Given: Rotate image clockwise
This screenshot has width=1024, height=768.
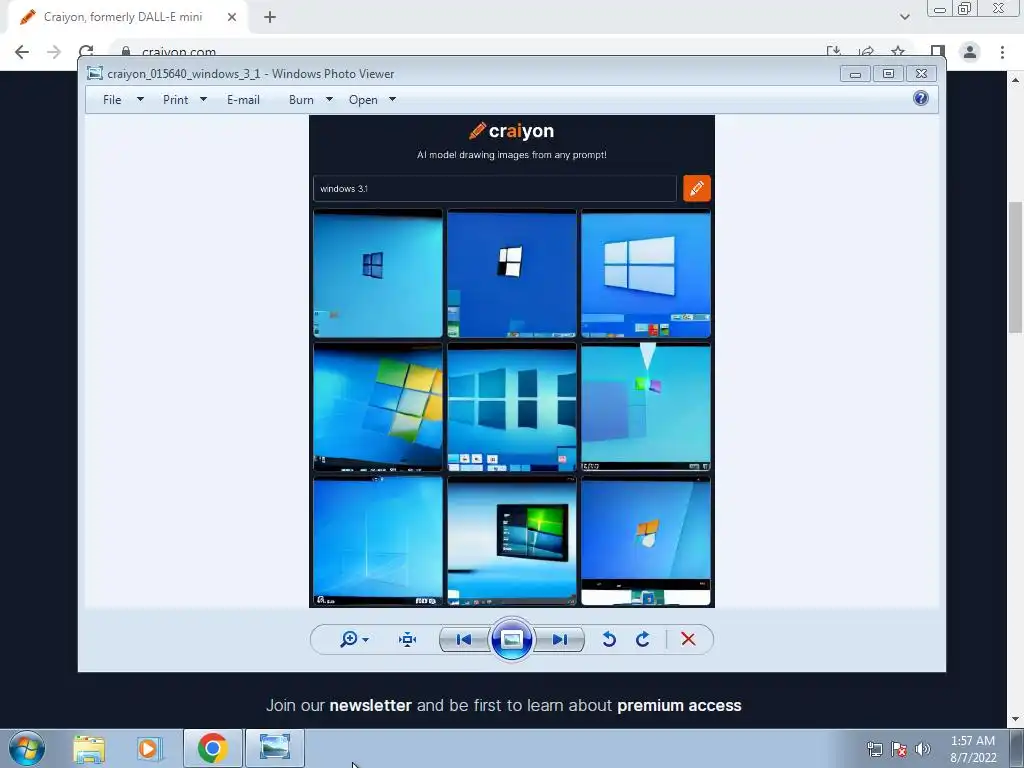Looking at the screenshot, I should (x=643, y=639).
